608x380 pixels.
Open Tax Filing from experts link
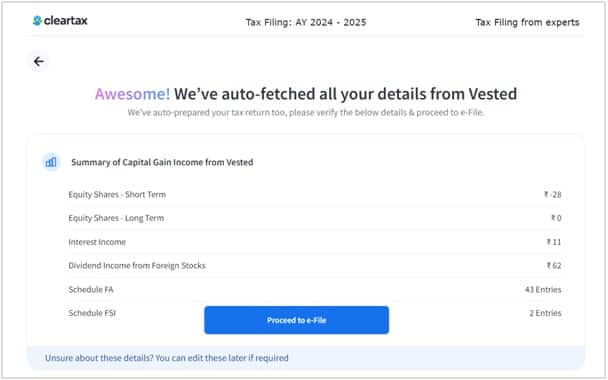[x=527, y=22]
